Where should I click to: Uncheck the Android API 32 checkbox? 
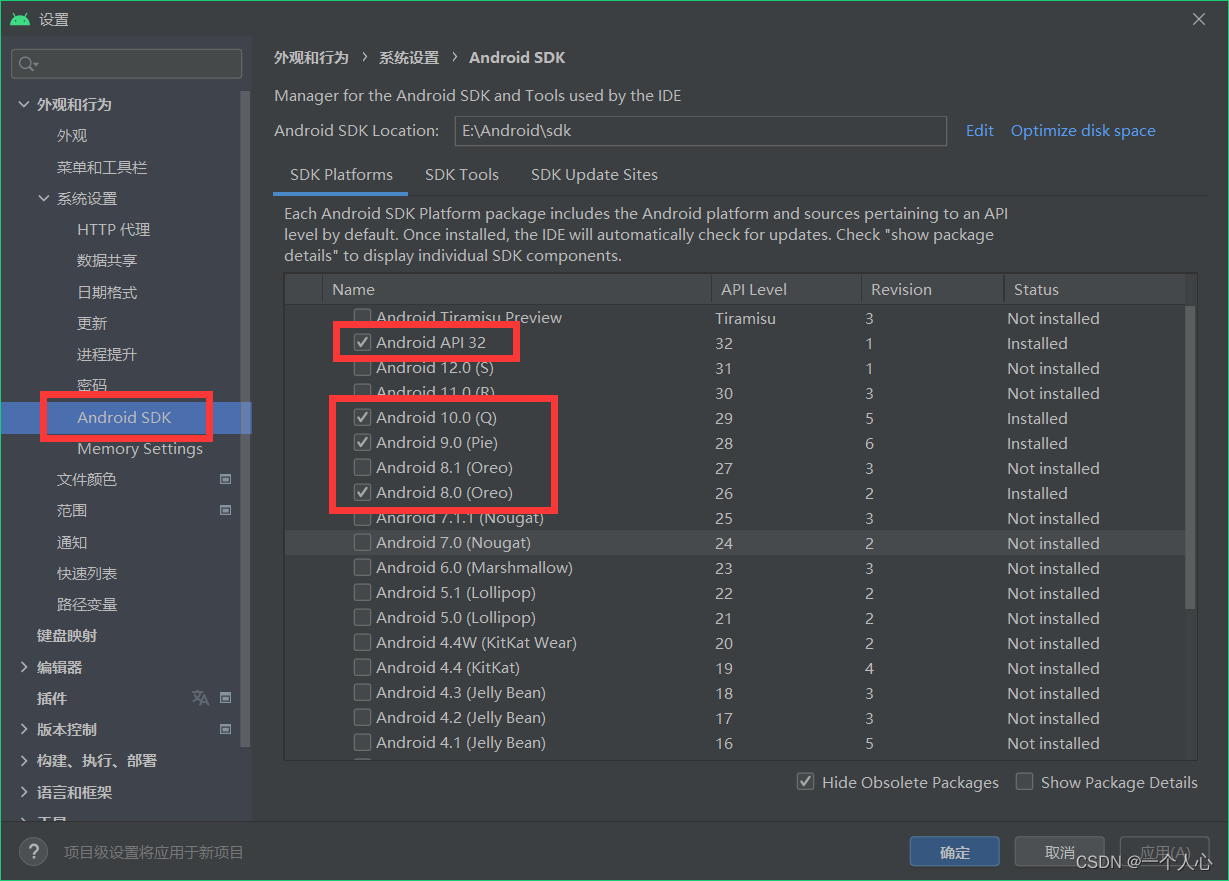click(x=361, y=342)
